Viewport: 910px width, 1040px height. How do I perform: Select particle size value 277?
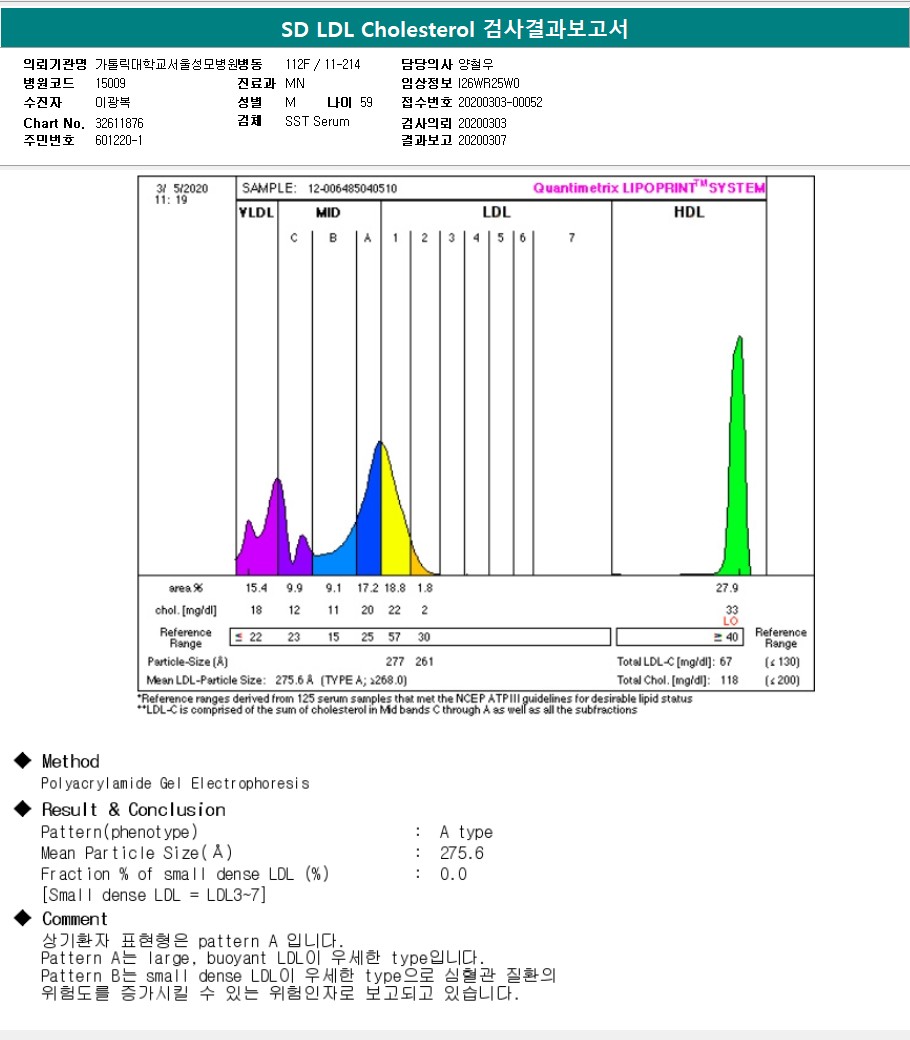395,662
